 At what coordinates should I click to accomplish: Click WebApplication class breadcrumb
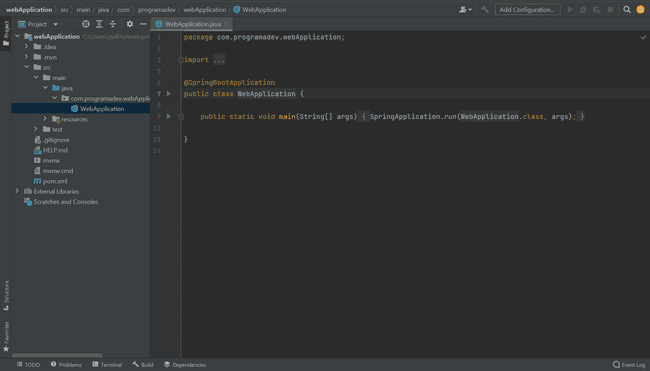[x=260, y=9]
